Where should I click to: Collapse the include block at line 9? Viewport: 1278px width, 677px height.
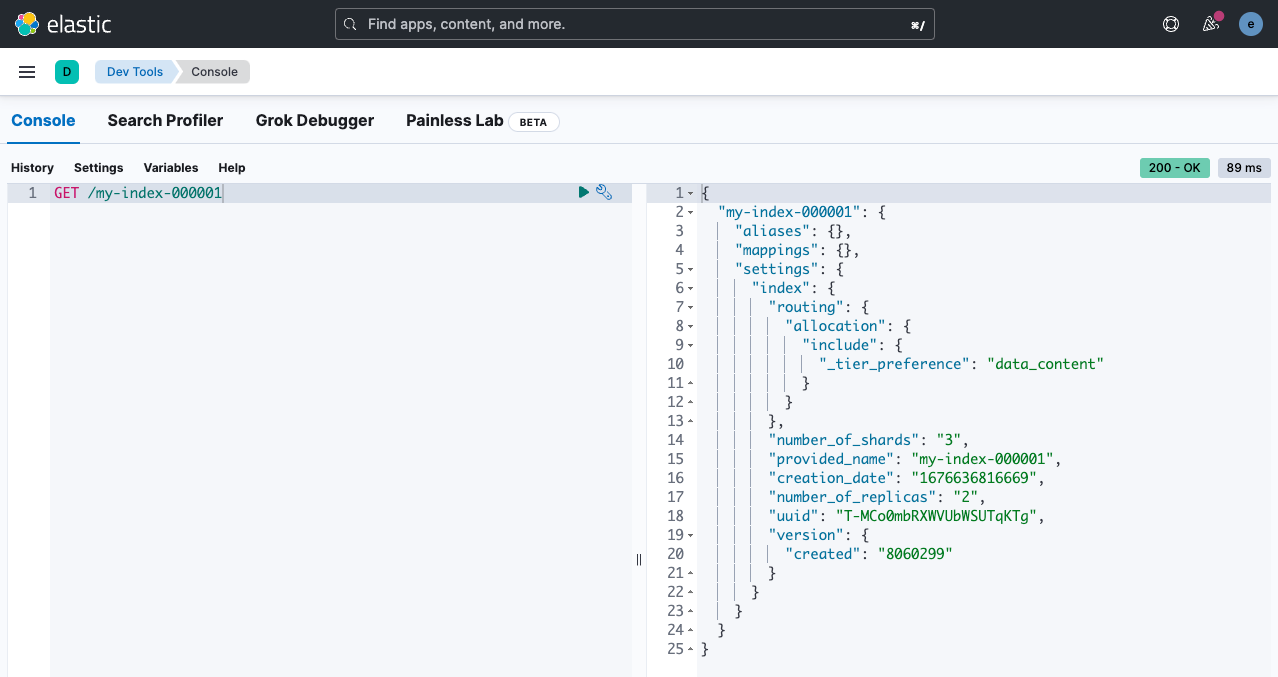click(x=691, y=345)
